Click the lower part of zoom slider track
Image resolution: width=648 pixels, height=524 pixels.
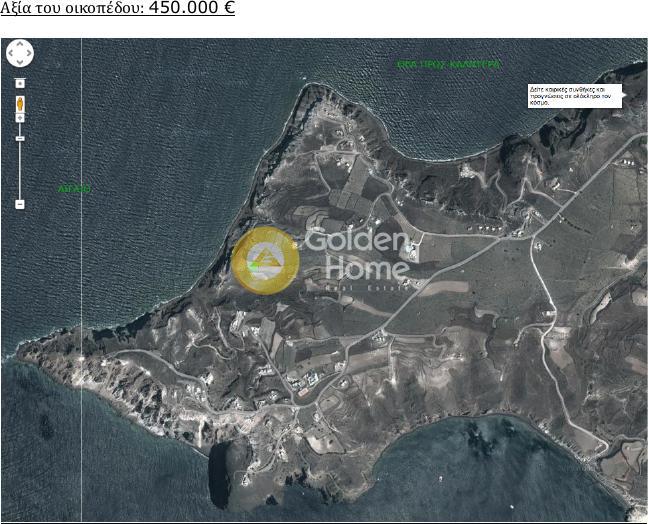(x=20, y=175)
